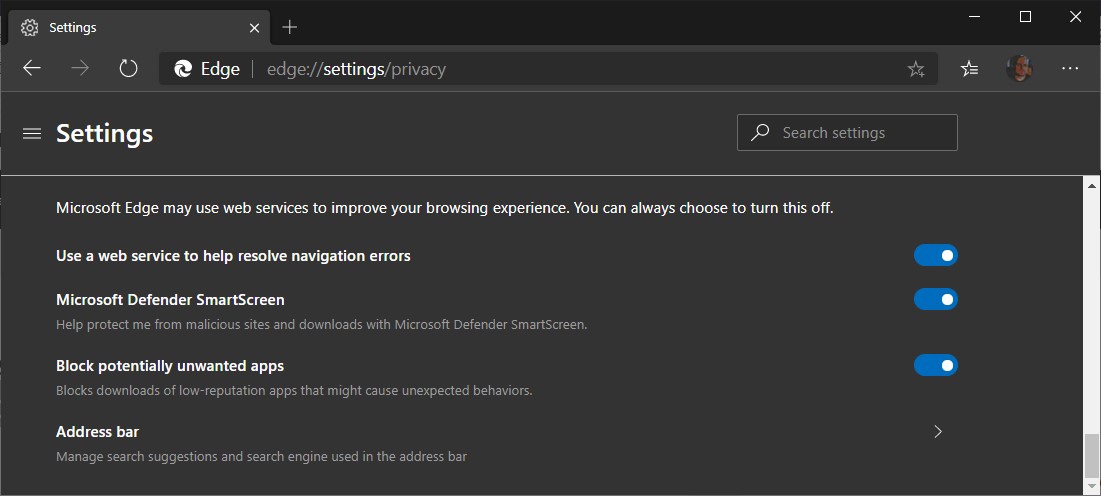1101x496 pixels.
Task: Click the forward navigation arrow
Action: coord(80,68)
